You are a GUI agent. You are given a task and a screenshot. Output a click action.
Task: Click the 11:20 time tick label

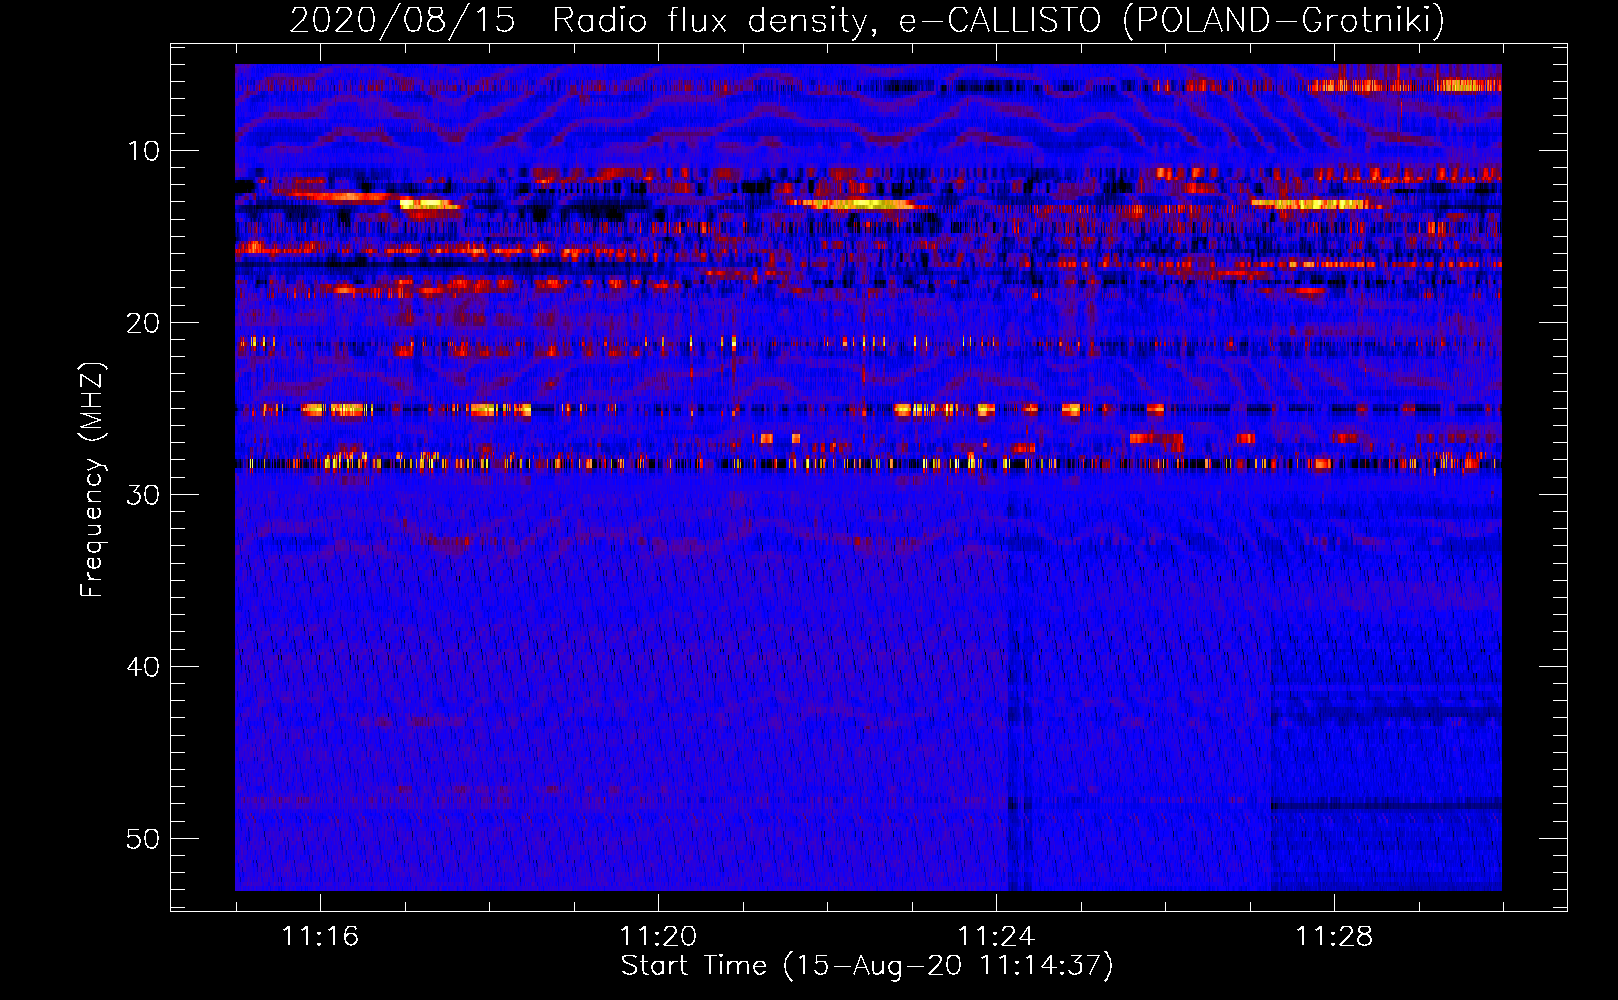click(658, 936)
